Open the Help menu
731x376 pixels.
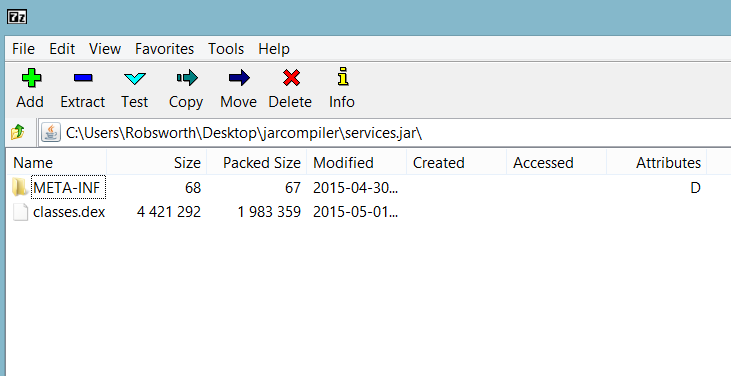(274, 48)
